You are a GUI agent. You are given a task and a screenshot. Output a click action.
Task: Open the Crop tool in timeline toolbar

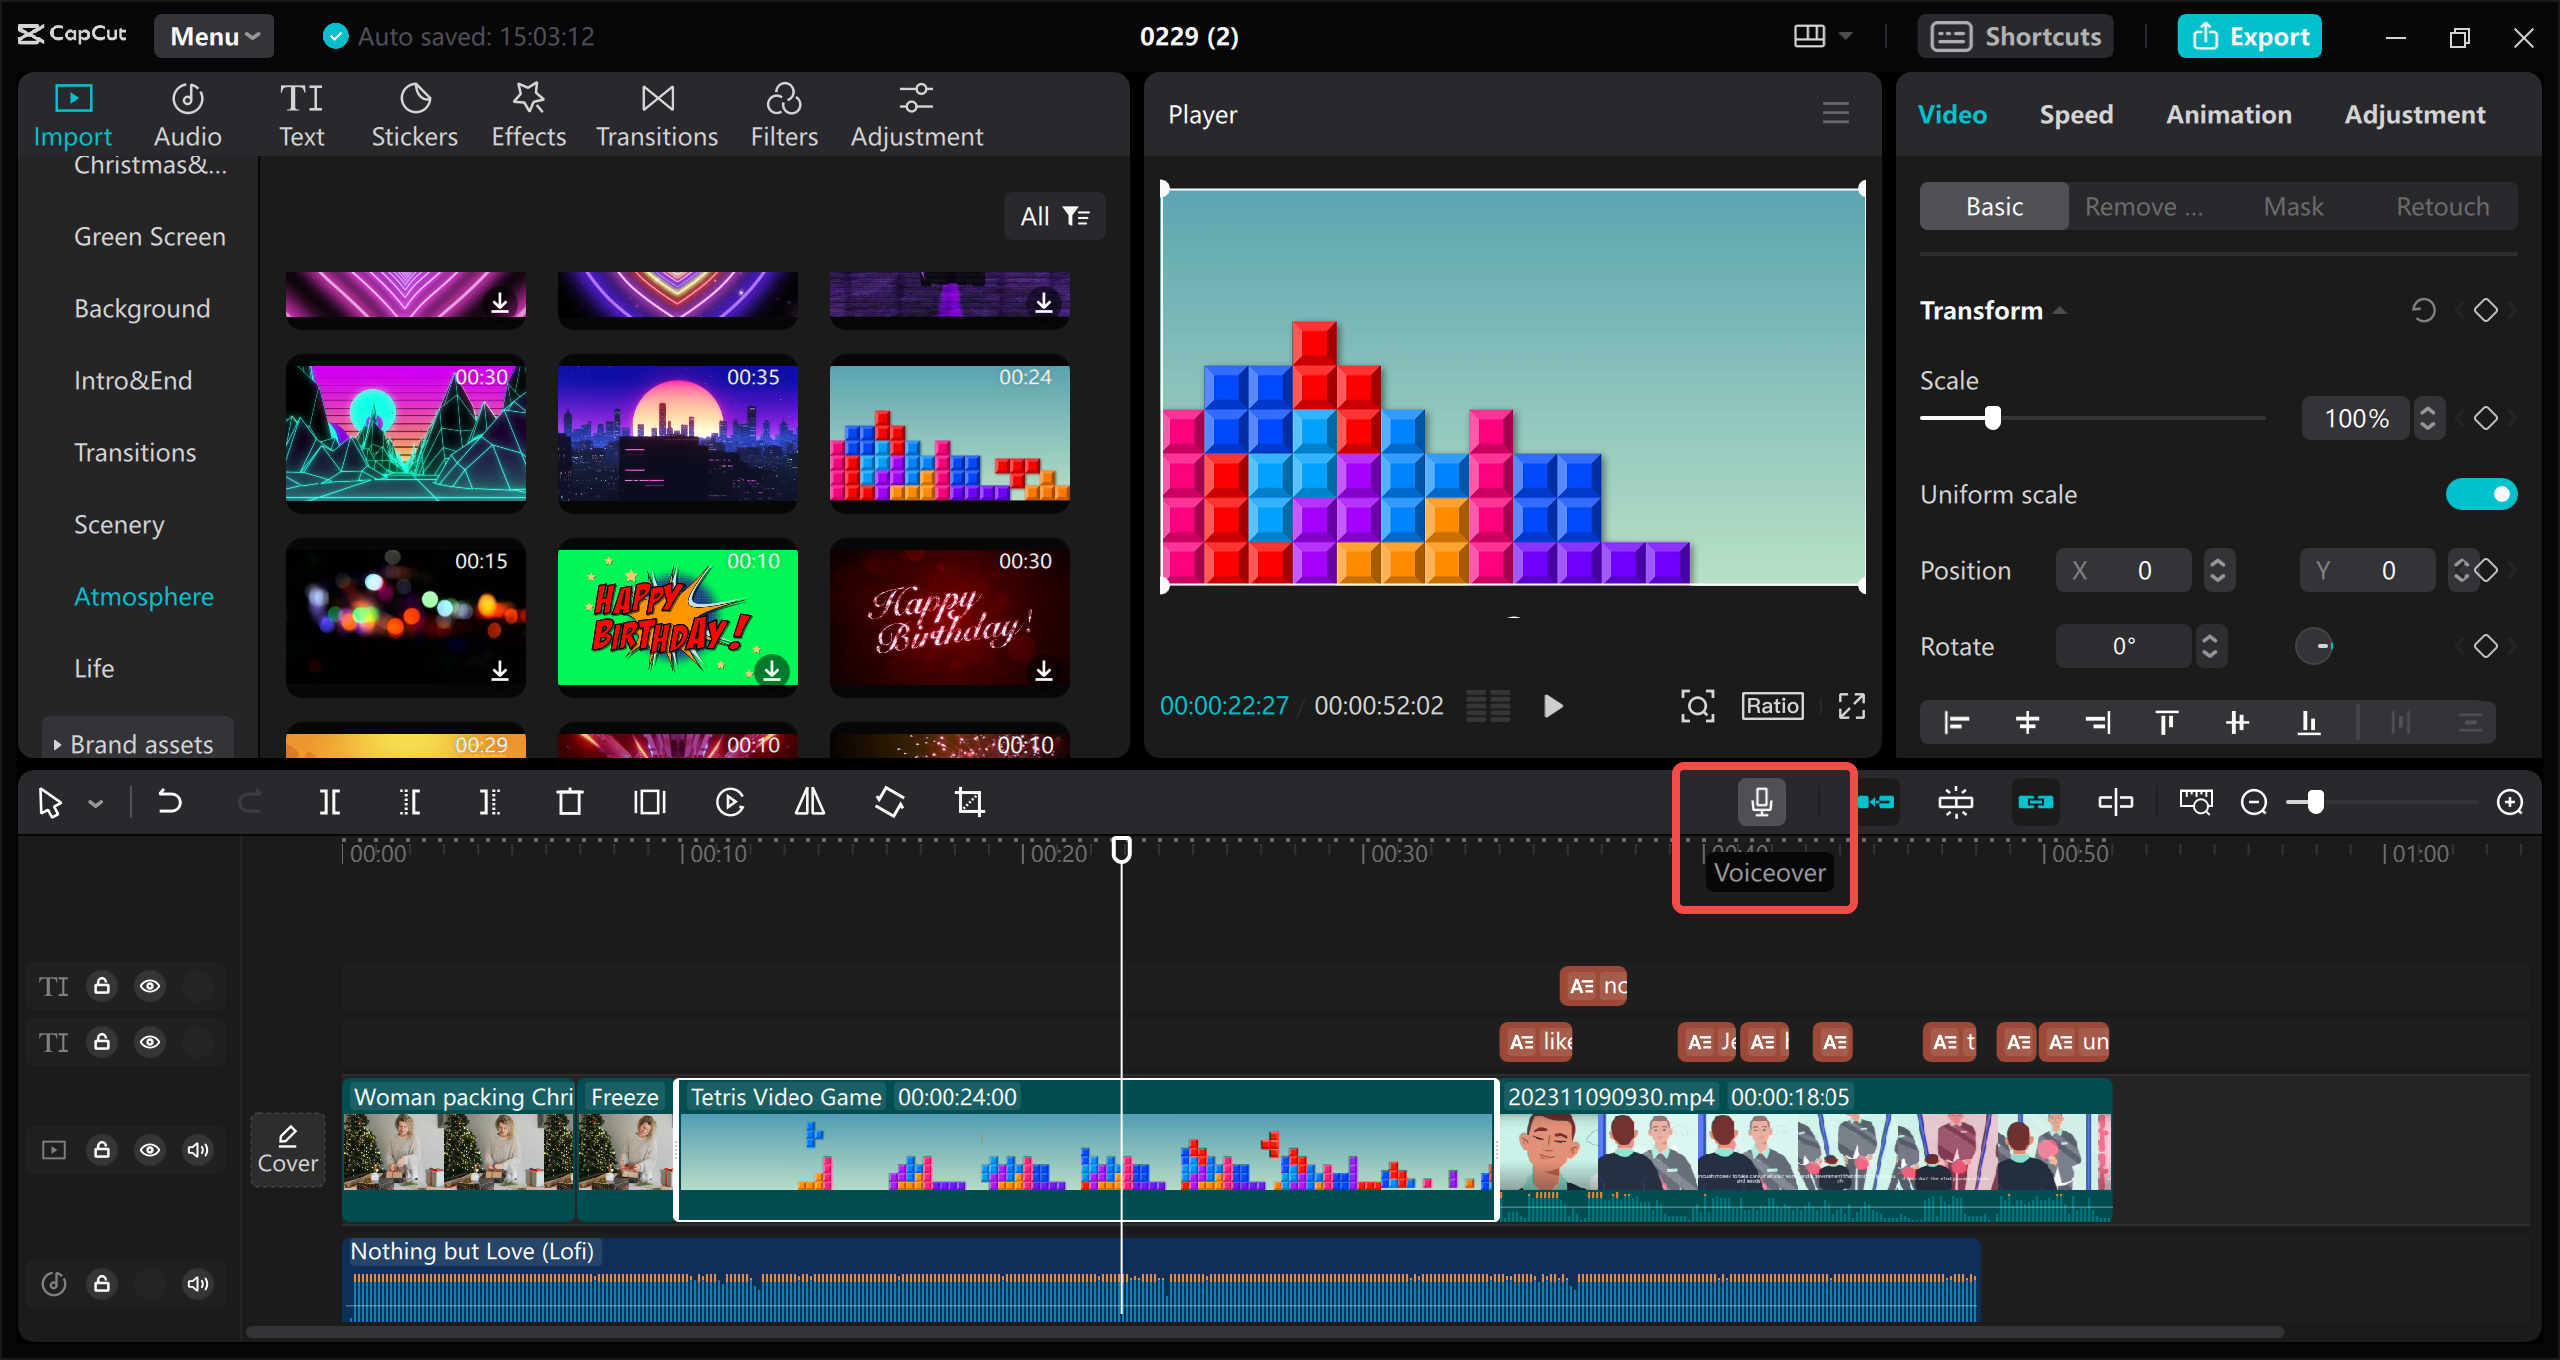click(969, 801)
